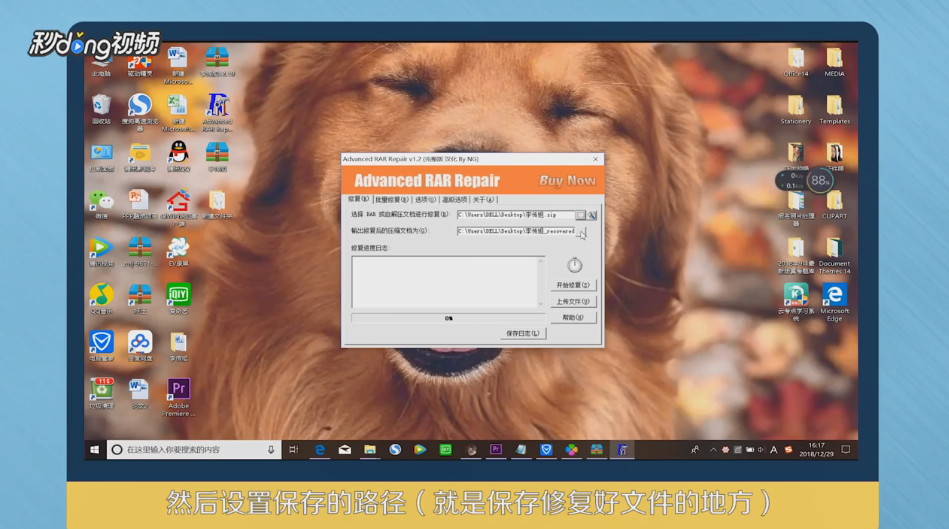Open the 选项 (Options) tab
The image size is (949, 529).
tap(425, 200)
